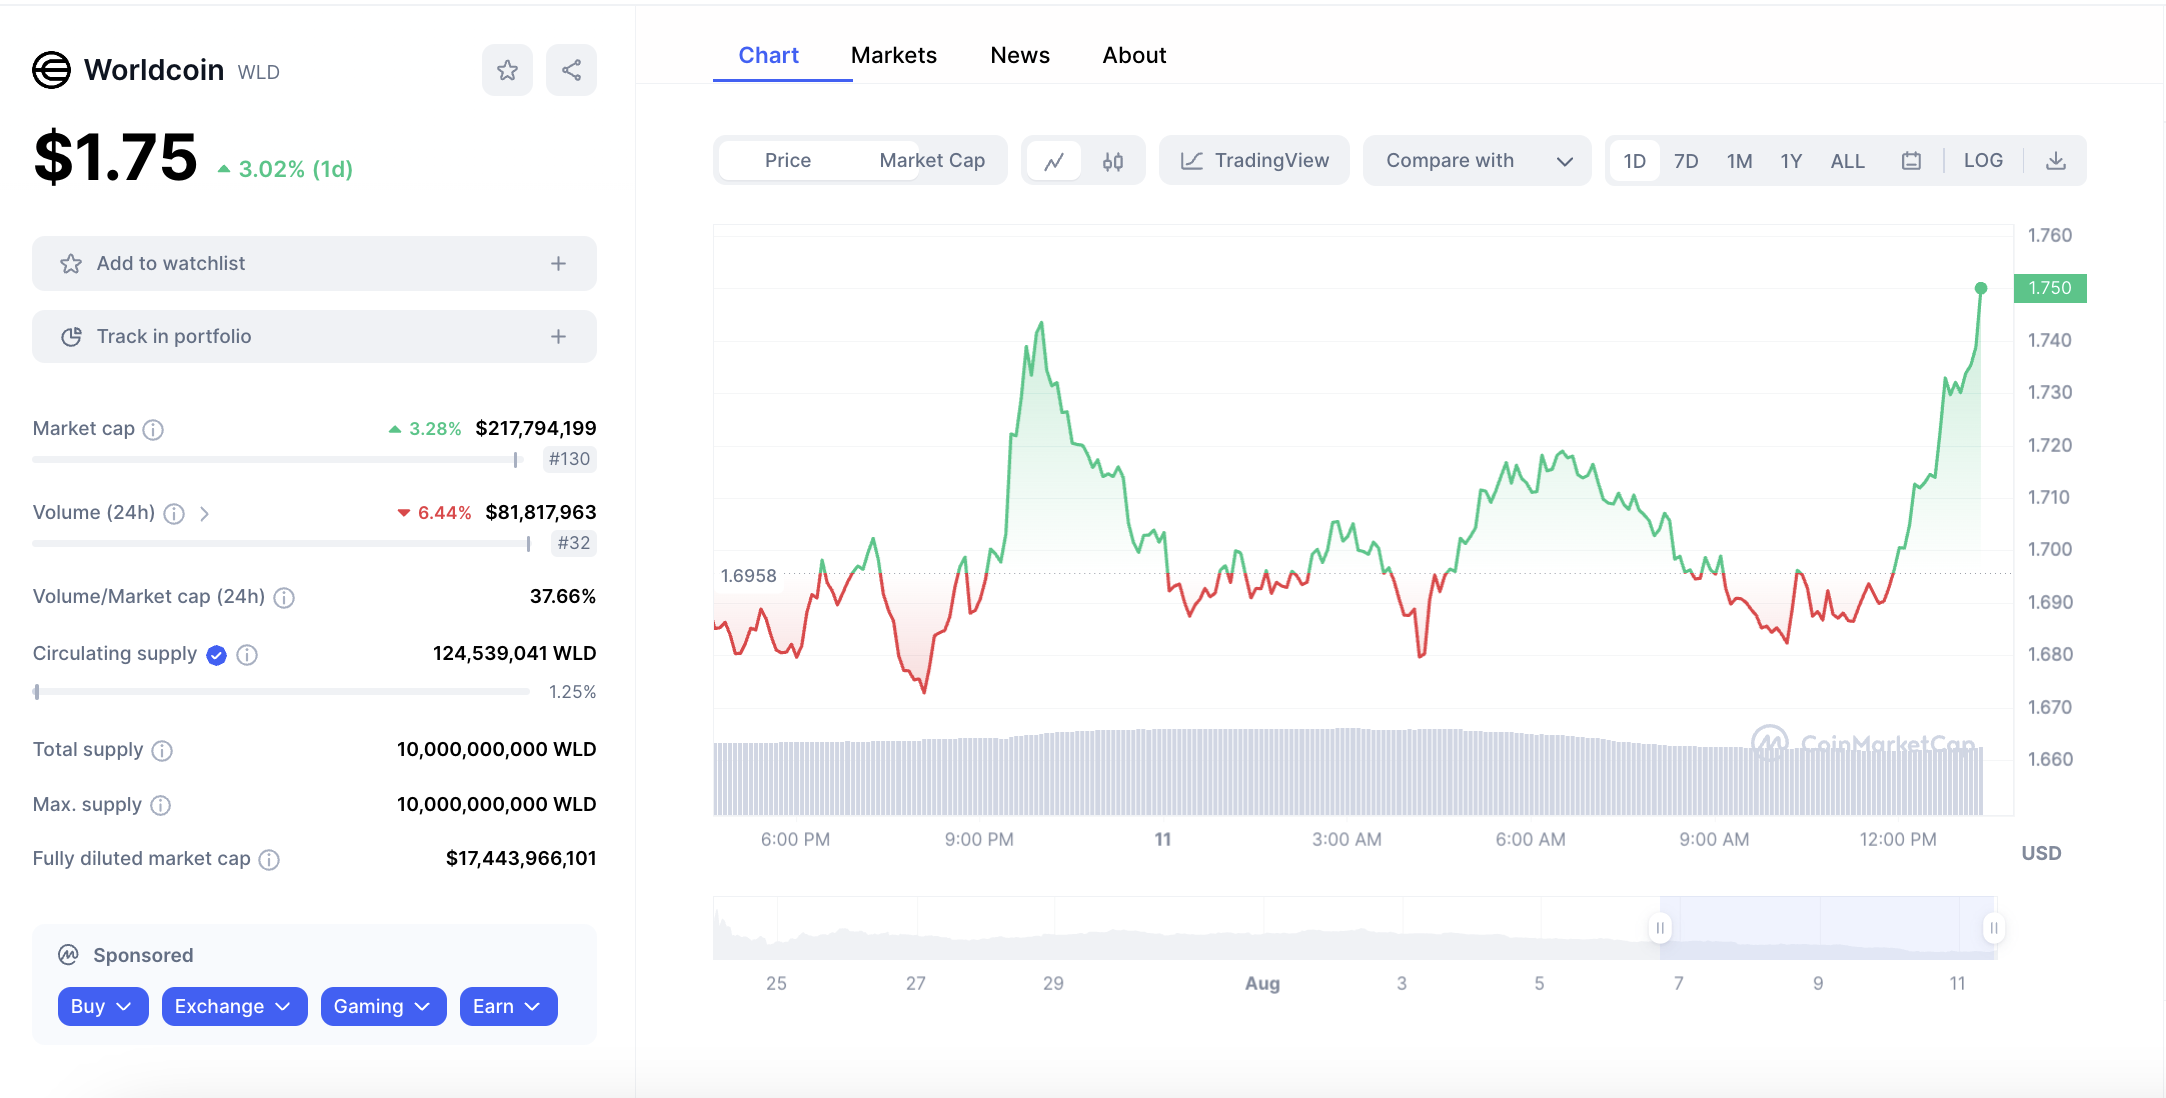This screenshot has height=1098, width=2166.
Task: Open the Markets tab
Action: (893, 55)
